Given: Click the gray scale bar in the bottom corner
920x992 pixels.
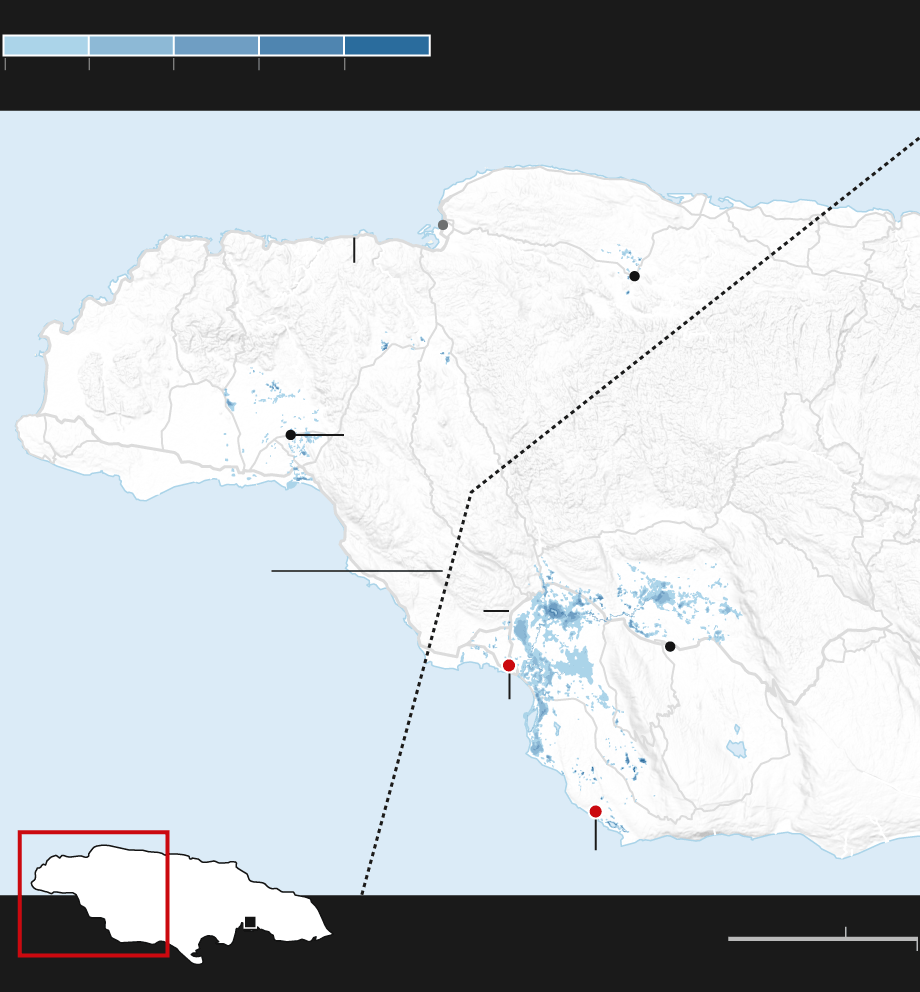Looking at the screenshot, I should [x=822, y=939].
